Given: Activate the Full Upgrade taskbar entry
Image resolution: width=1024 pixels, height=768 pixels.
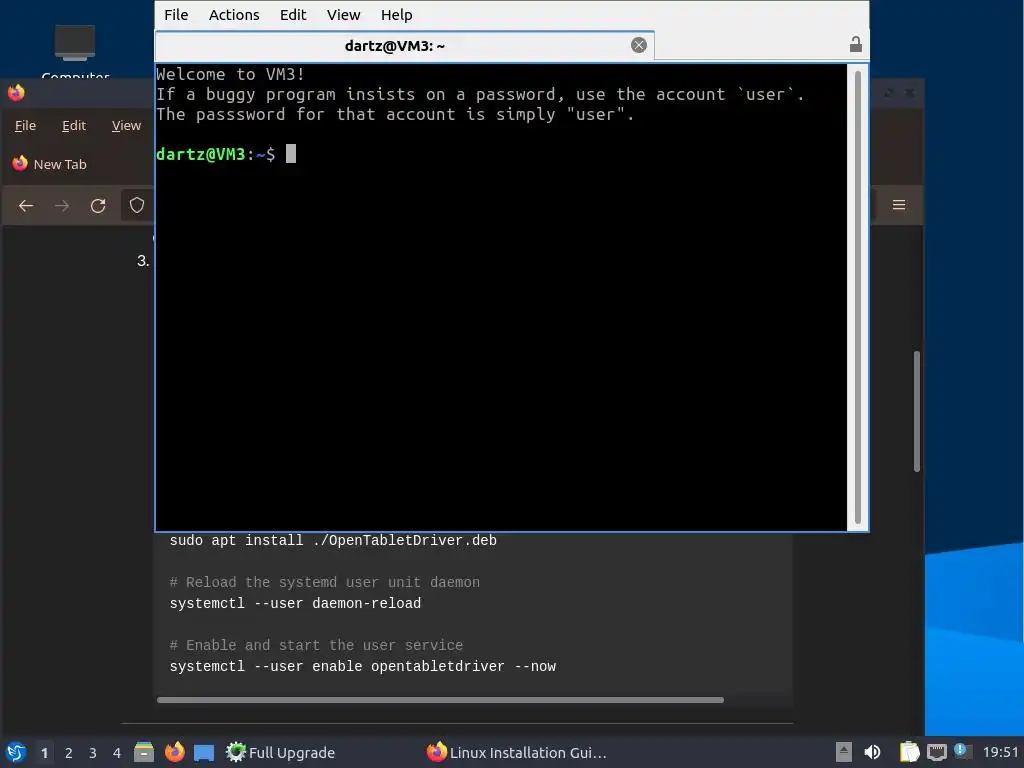Looking at the screenshot, I should point(281,752).
